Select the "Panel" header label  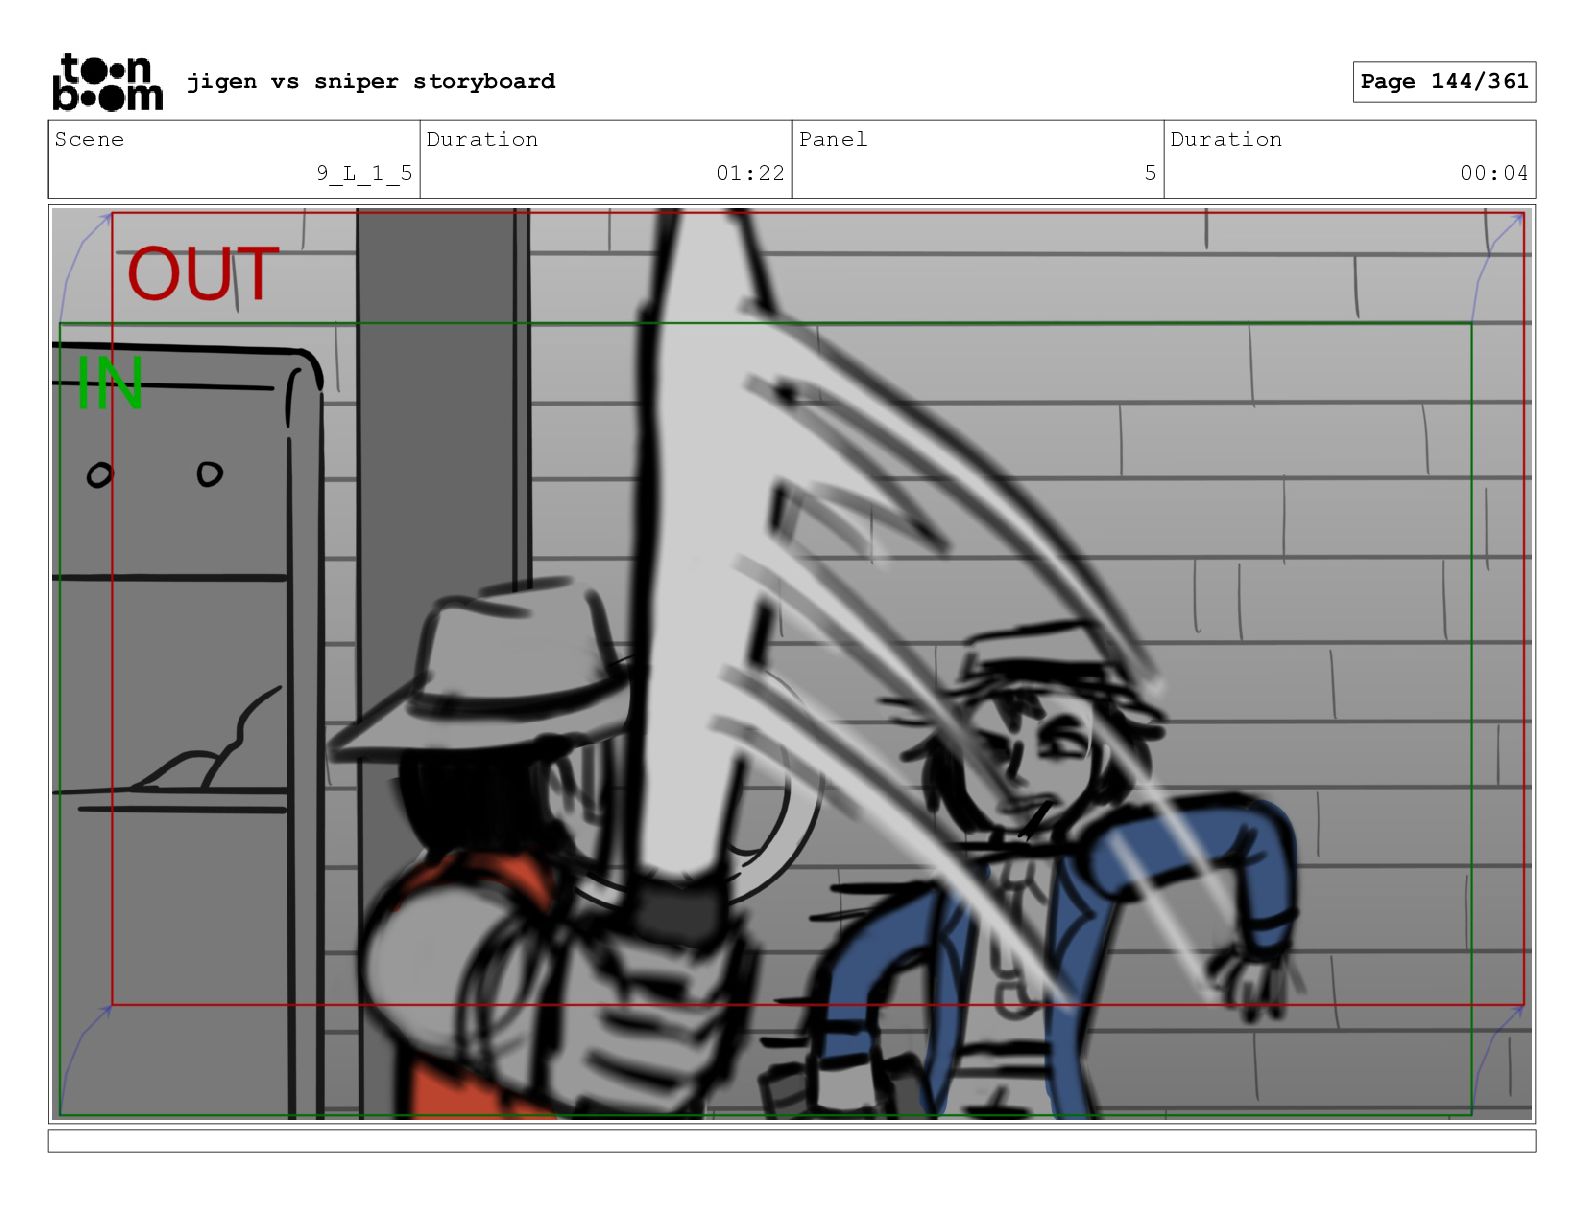click(x=833, y=140)
